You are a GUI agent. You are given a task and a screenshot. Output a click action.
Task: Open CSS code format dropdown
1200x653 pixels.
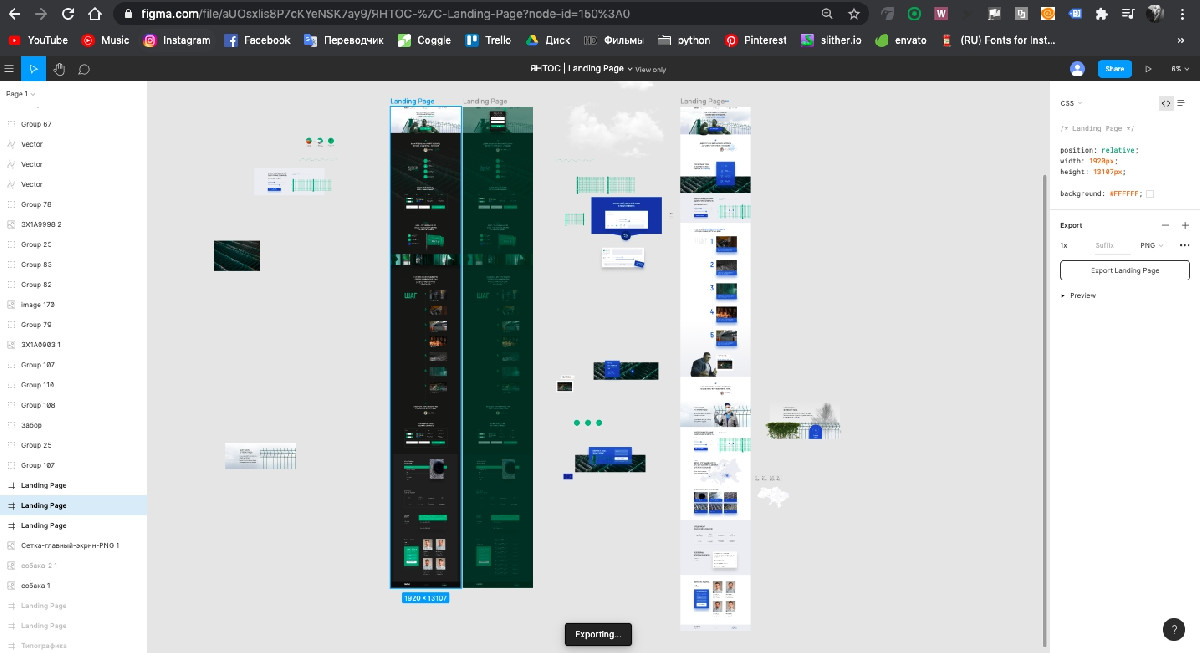click(x=1071, y=103)
